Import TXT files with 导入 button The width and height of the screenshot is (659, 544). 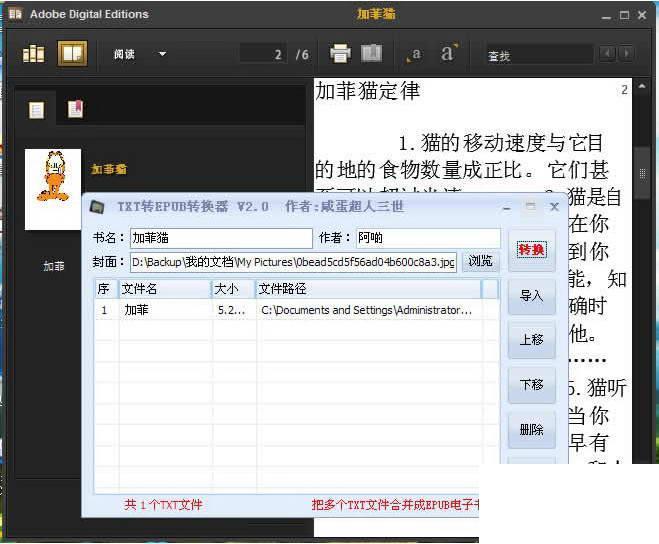532,296
